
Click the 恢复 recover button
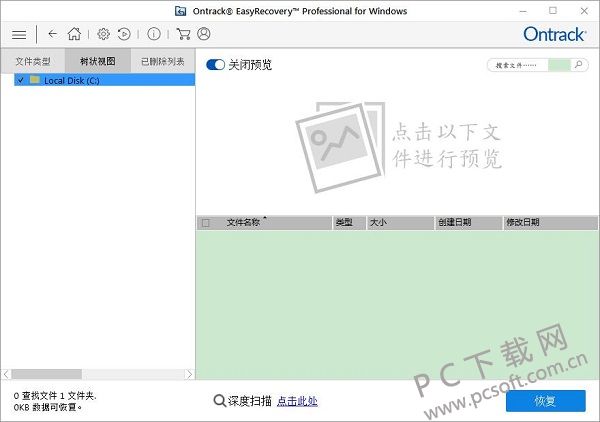(x=546, y=401)
